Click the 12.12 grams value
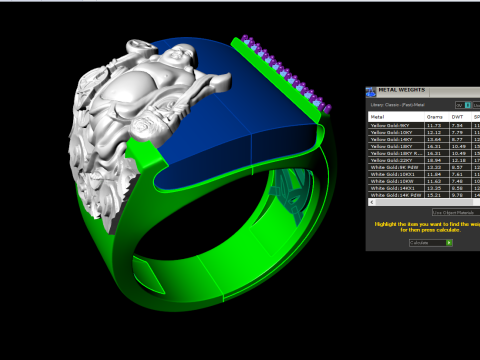 (x=434, y=133)
